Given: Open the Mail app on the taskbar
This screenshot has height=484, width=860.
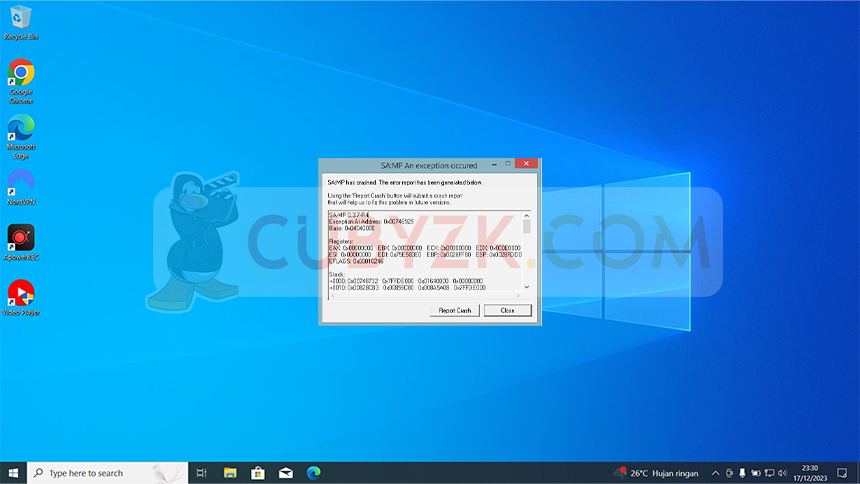Looking at the screenshot, I should click(x=286, y=473).
